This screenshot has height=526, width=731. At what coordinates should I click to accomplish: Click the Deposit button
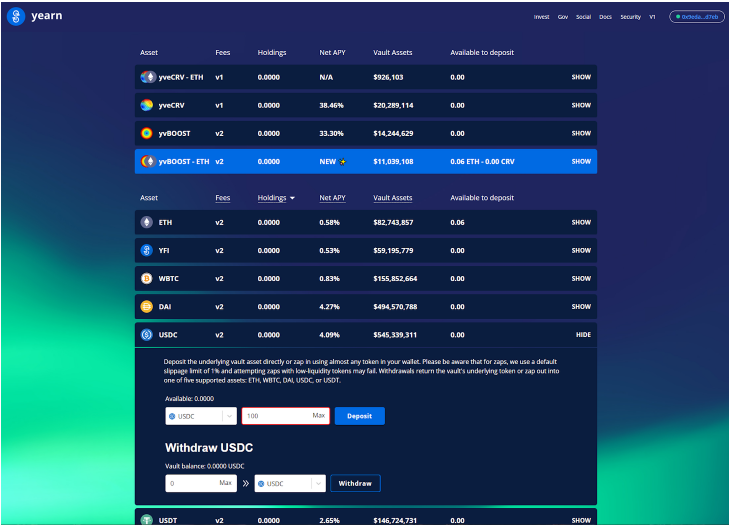point(359,416)
